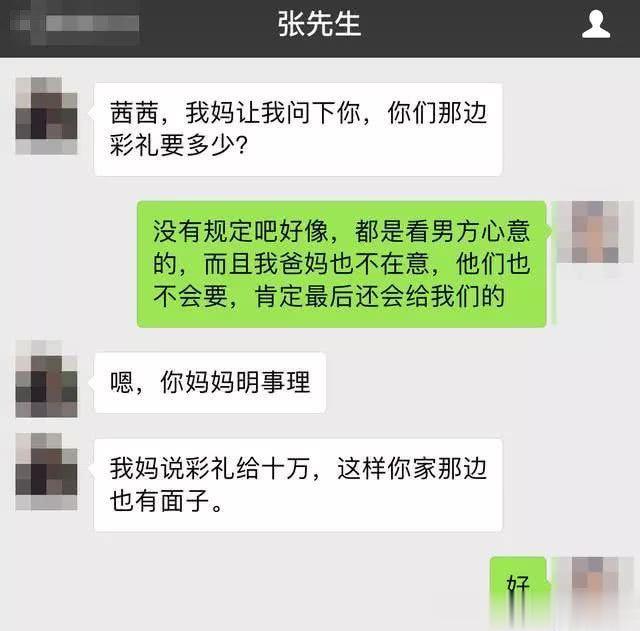
Task: Select the green bubble starting 没有规定吧好像
Action: click(x=342, y=264)
